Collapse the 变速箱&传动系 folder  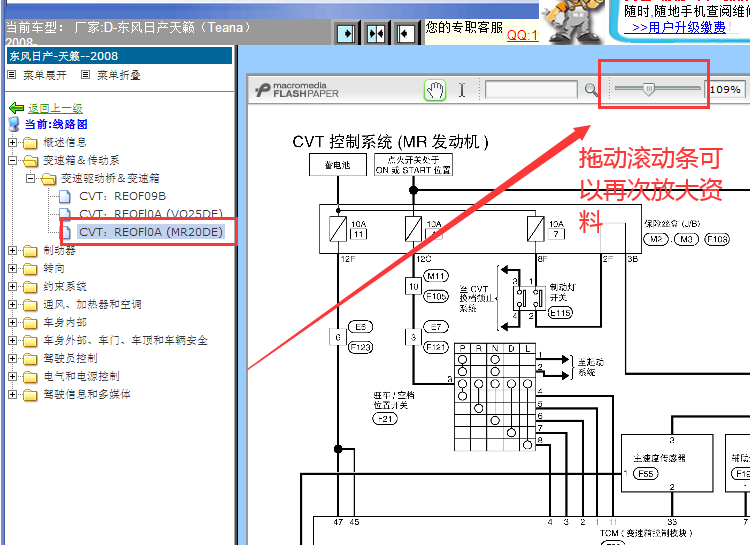click(x=13, y=160)
